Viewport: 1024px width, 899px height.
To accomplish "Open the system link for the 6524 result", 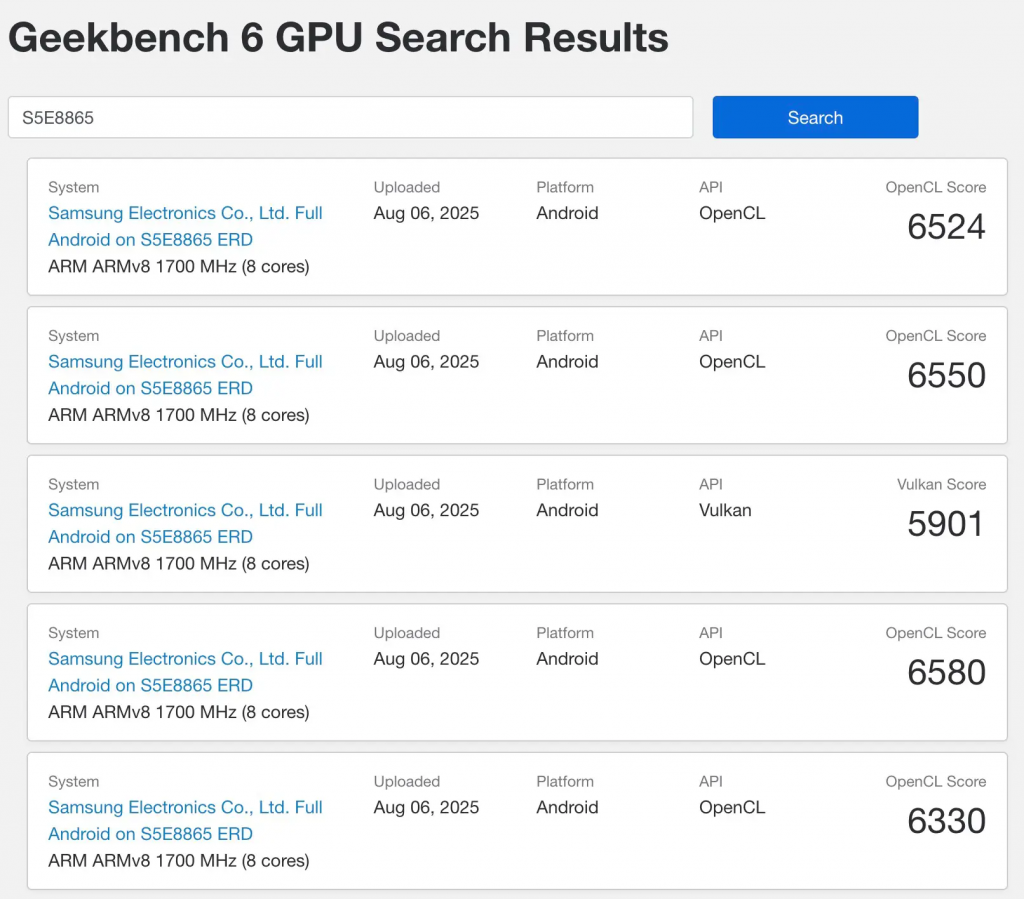I will click(x=185, y=226).
